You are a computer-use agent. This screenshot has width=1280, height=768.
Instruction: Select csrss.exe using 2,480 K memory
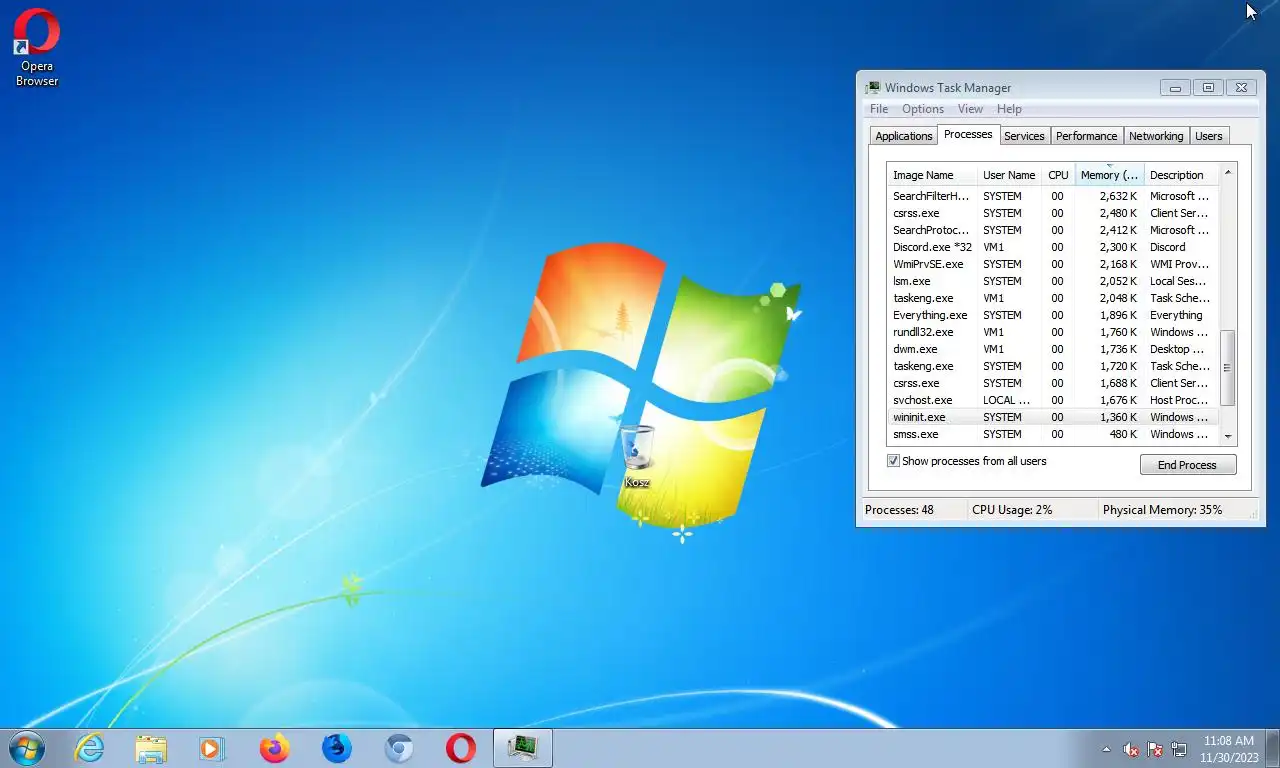(x=1053, y=213)
